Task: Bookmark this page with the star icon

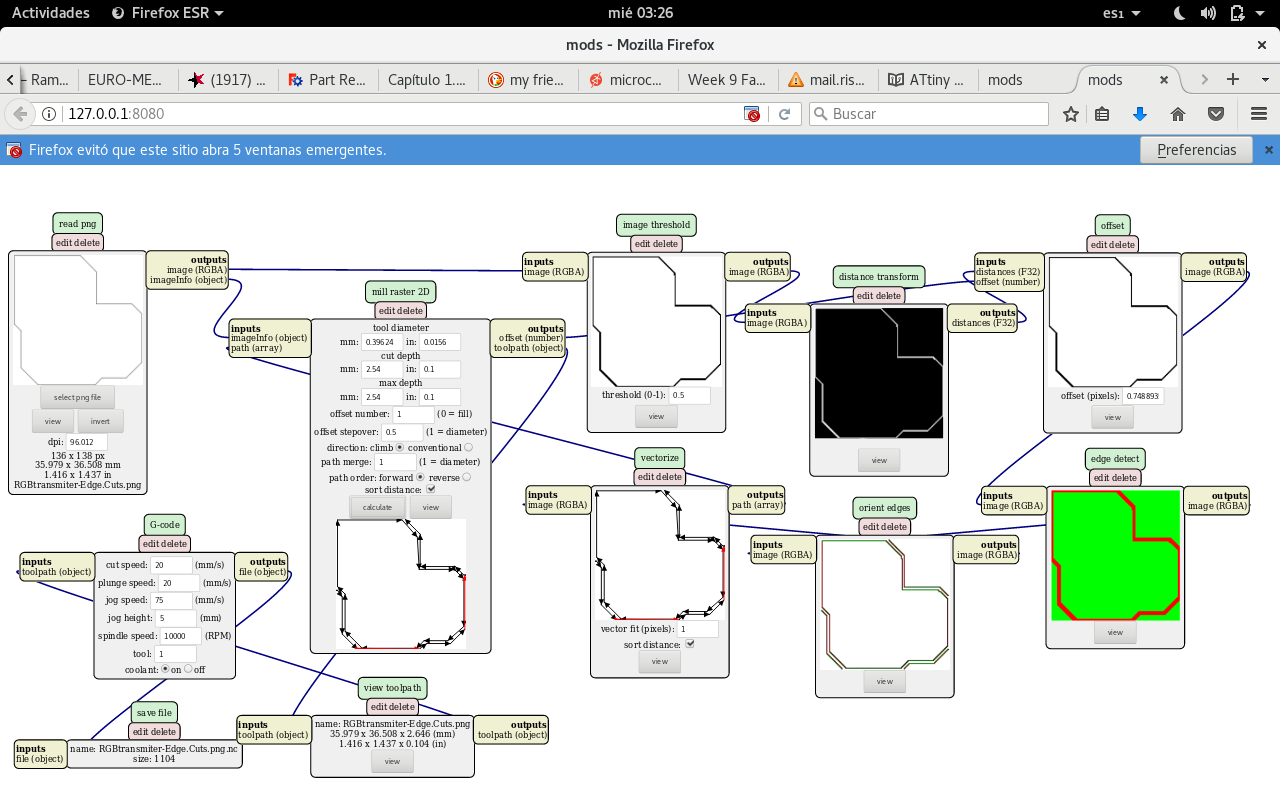Action: coord(1071,114)
